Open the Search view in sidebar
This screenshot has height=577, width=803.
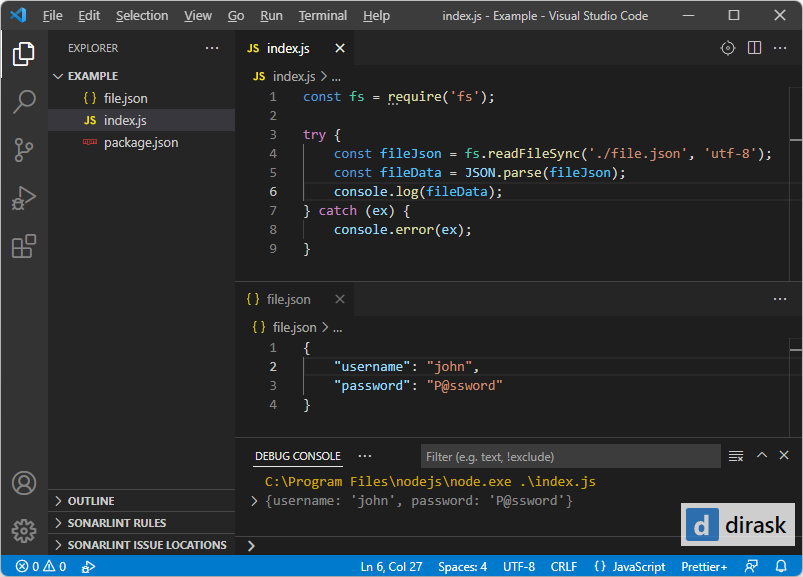point(23,101)
